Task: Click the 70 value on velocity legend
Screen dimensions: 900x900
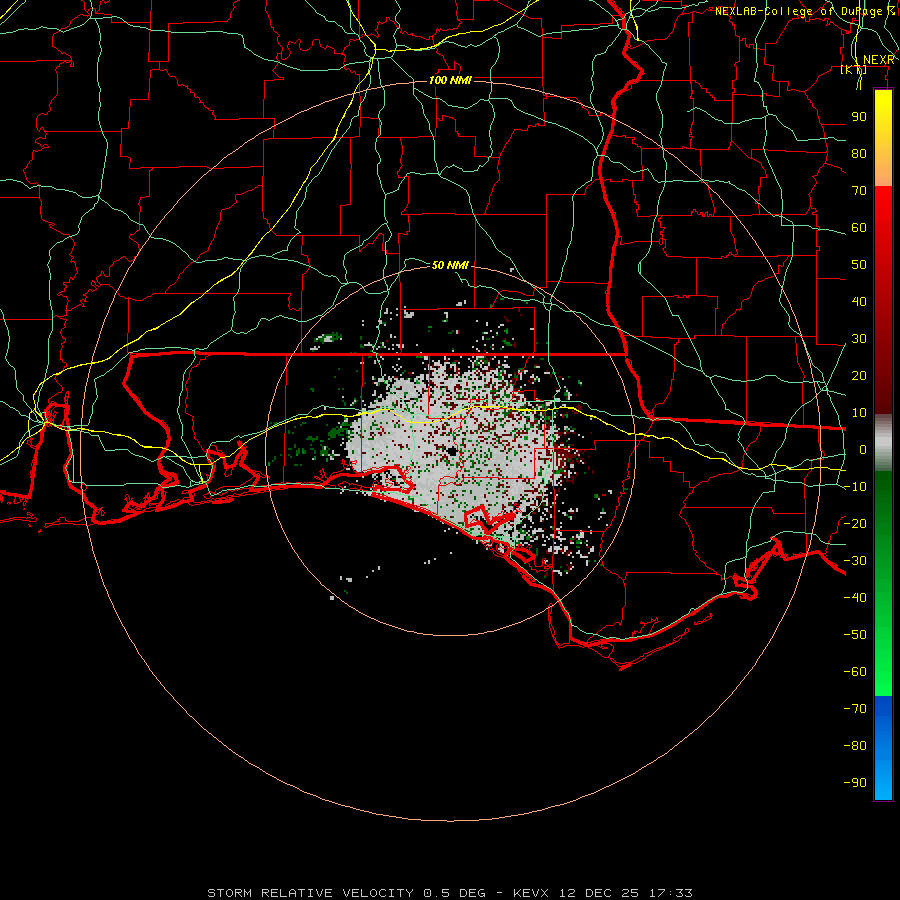Action: coord(859,191)
